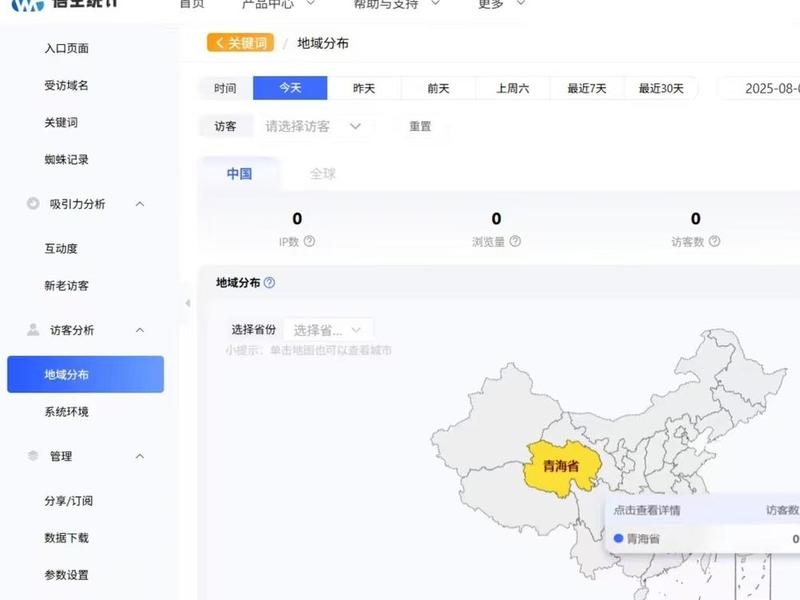Screen dimensions: 800x600
Task: Expand the 产品中心 top menu
Action: (x=279, y=4)
